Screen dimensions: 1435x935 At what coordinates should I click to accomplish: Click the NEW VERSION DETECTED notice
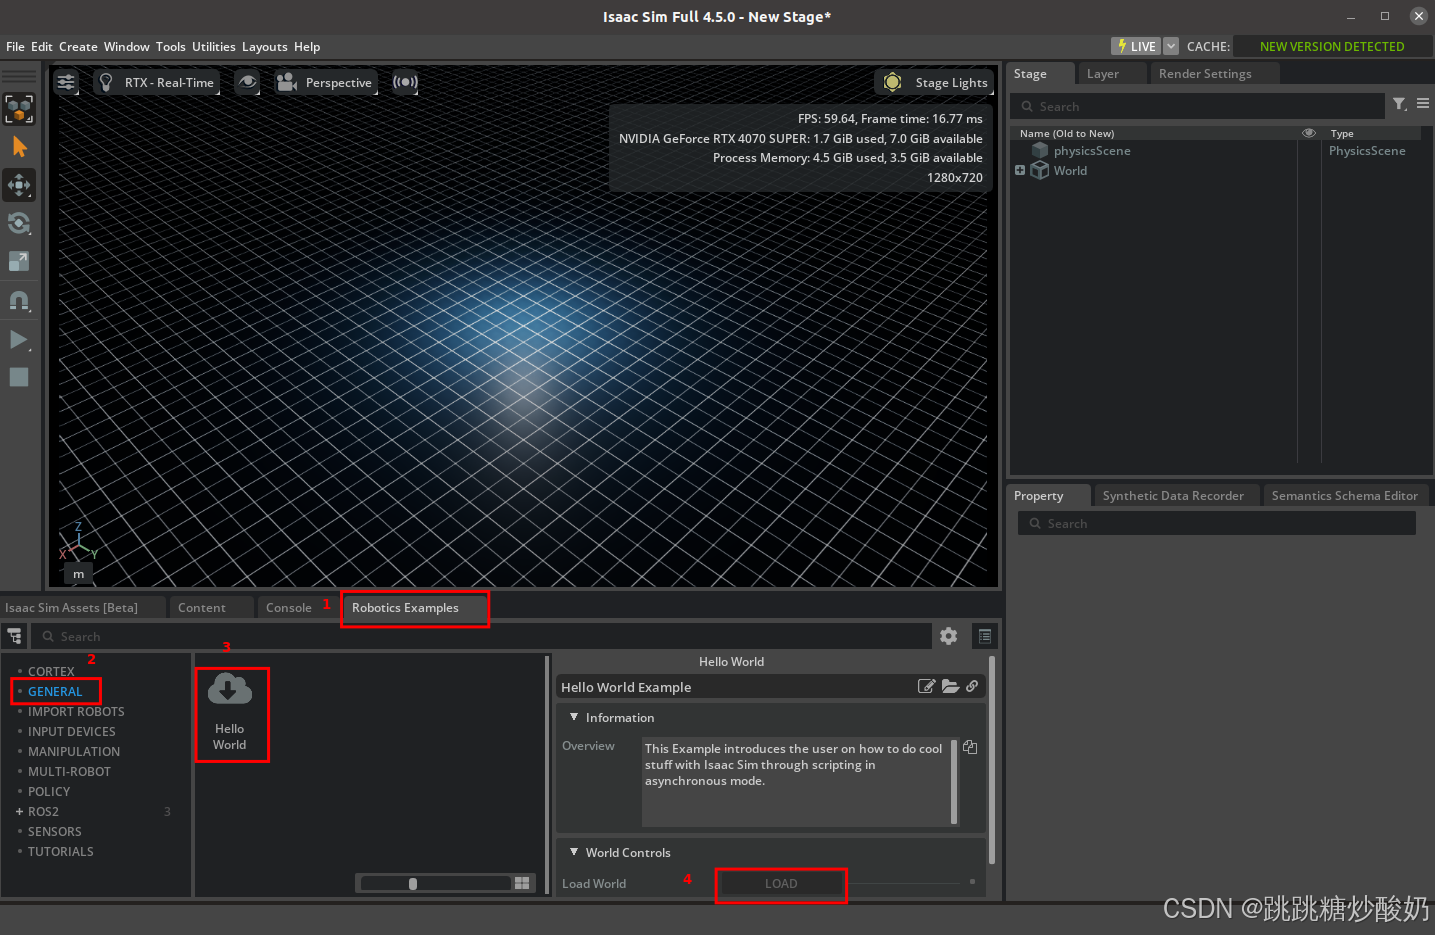tap(1332, 46)
